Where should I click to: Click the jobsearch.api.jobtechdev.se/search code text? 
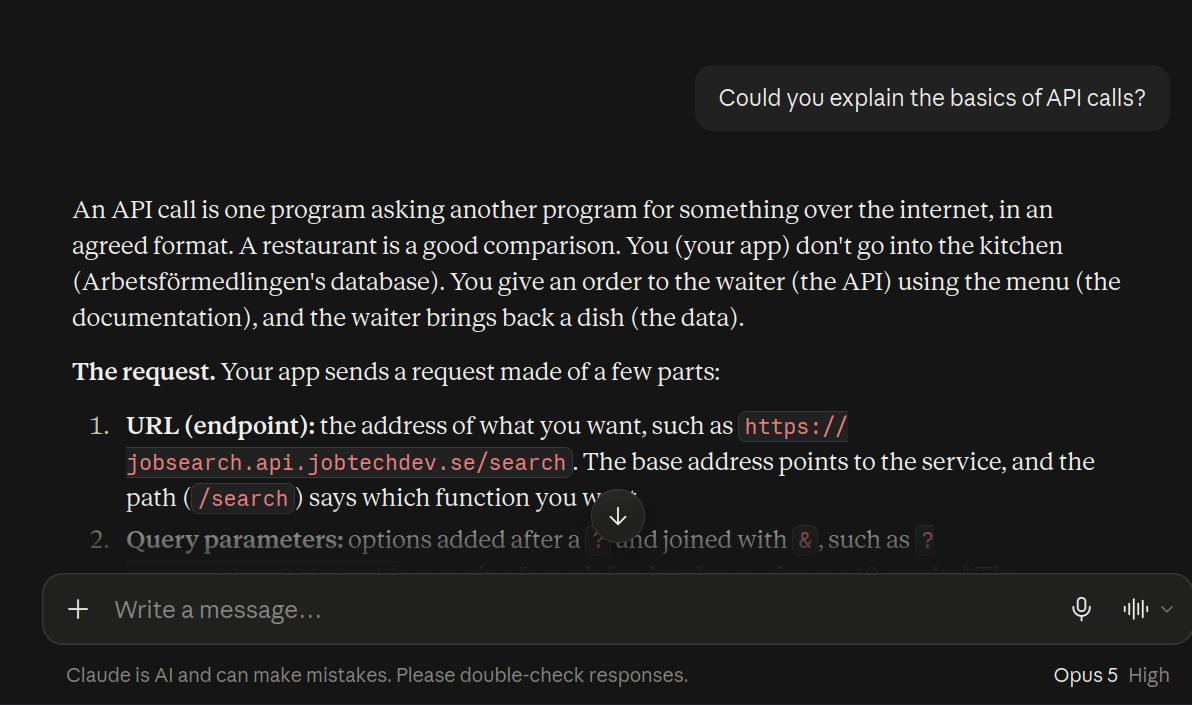pyautogui.click(x=347, y=462)
